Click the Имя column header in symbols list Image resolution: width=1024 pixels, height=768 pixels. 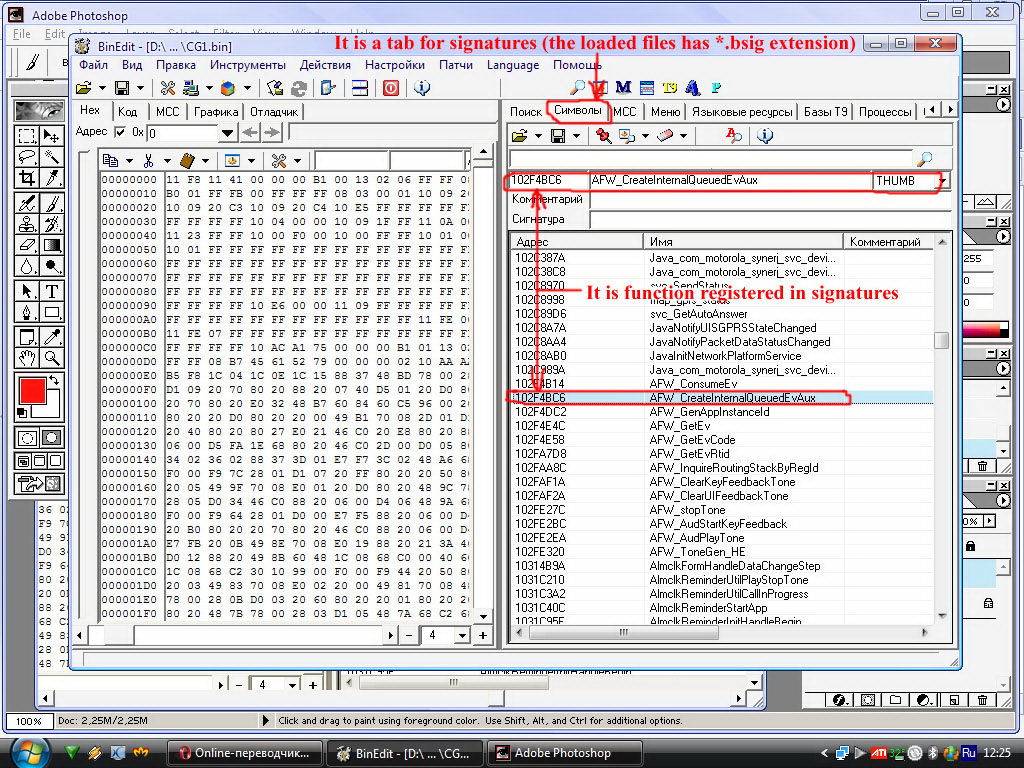[743, 242]
